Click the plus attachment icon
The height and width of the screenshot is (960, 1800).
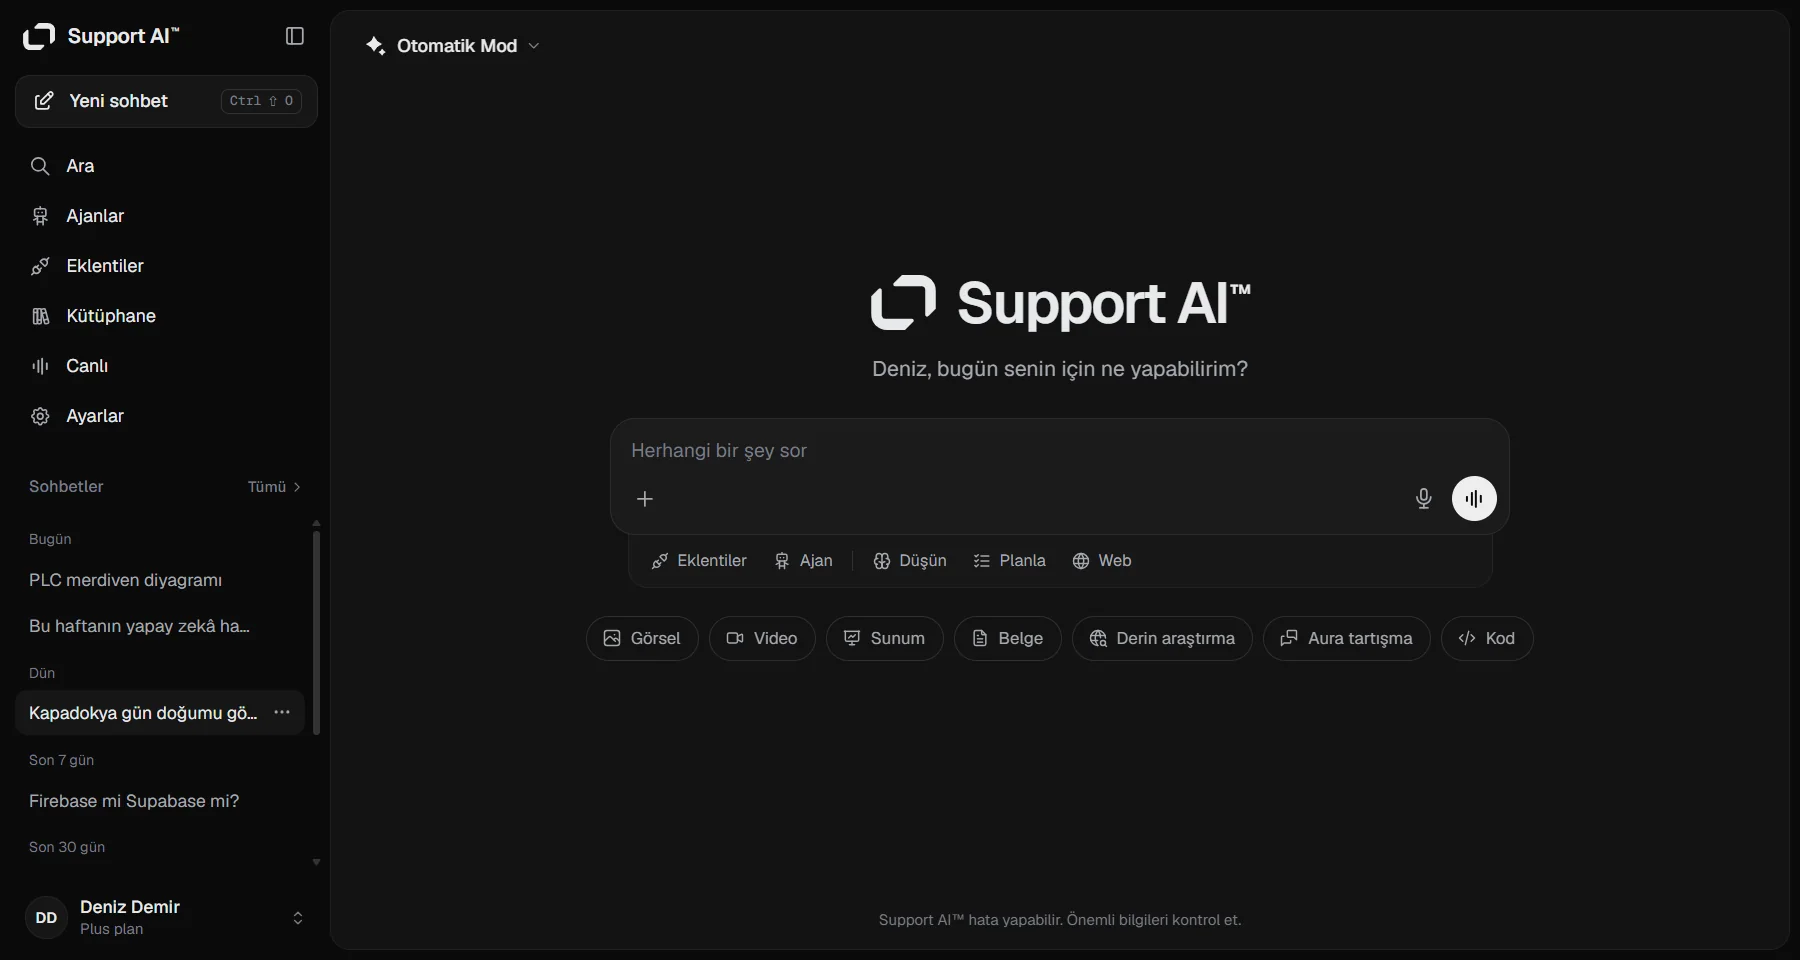[645, 499]
